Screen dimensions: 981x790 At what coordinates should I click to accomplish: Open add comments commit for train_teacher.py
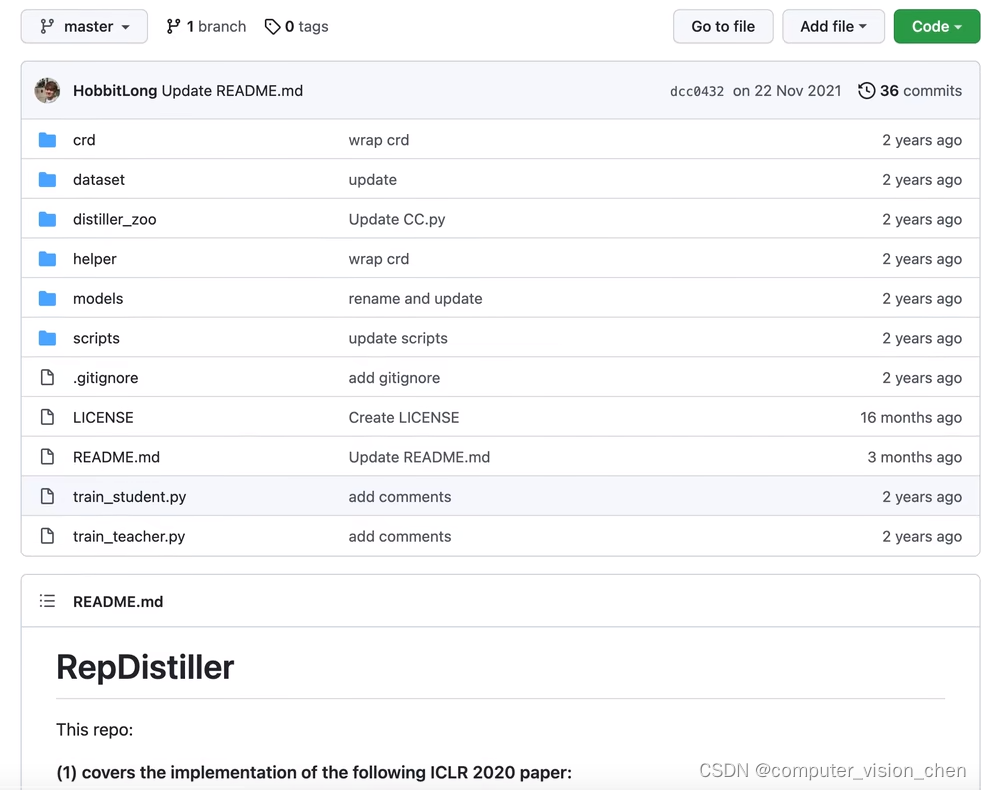point(400,537)
